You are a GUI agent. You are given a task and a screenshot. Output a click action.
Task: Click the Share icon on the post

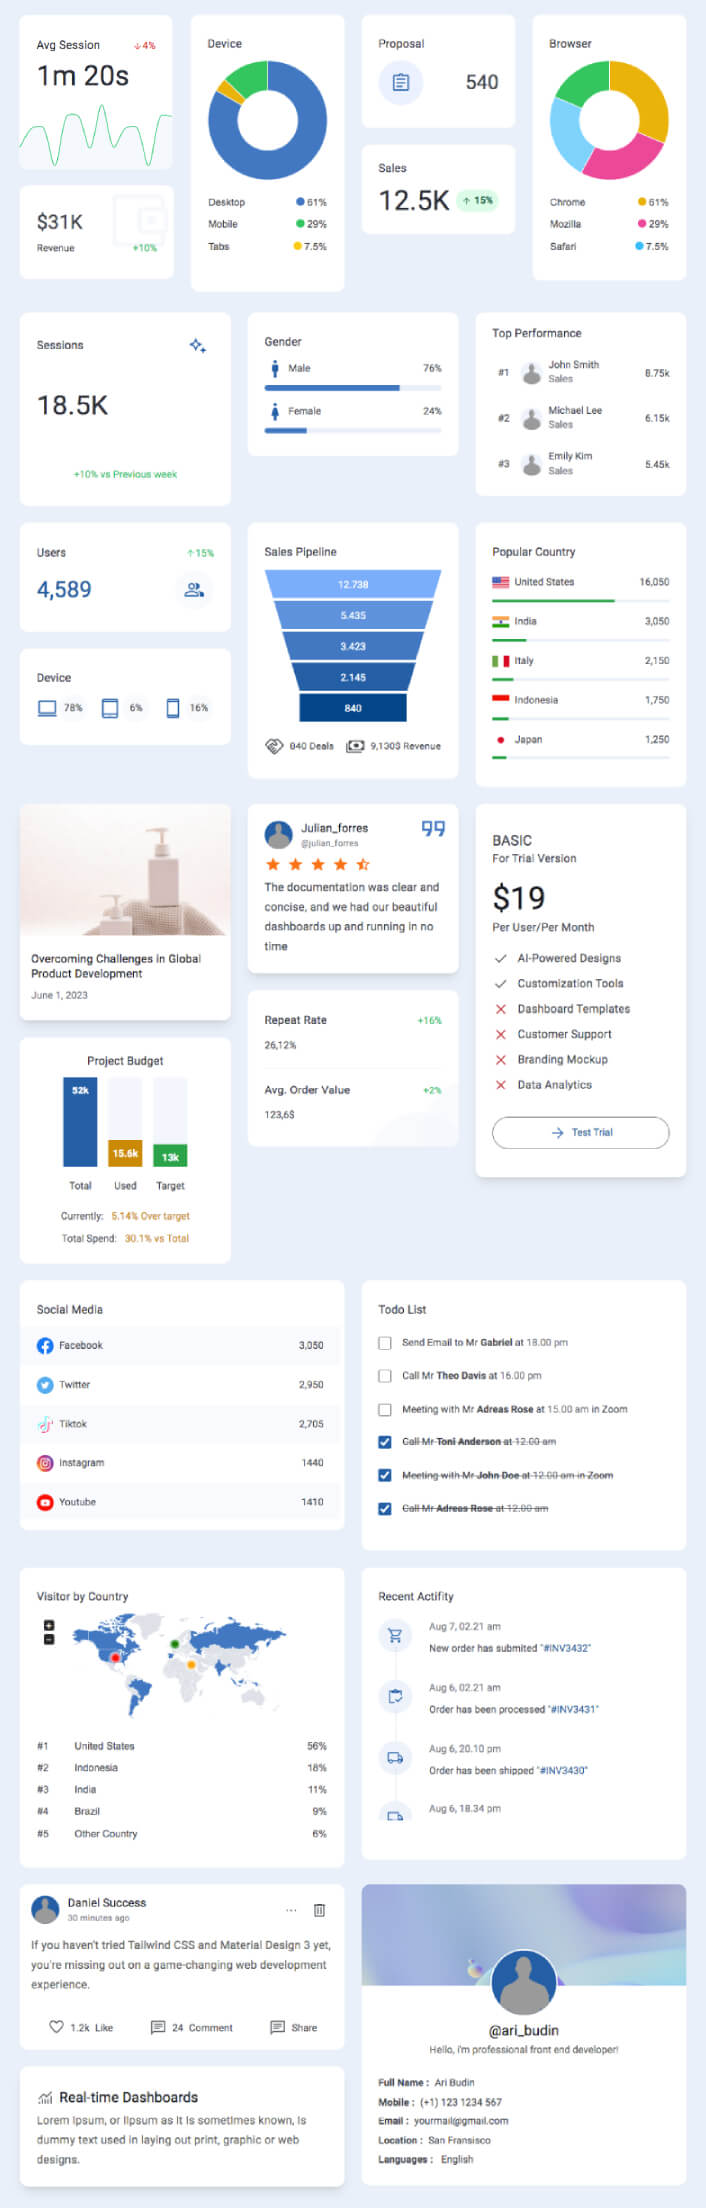point(277,2027)
